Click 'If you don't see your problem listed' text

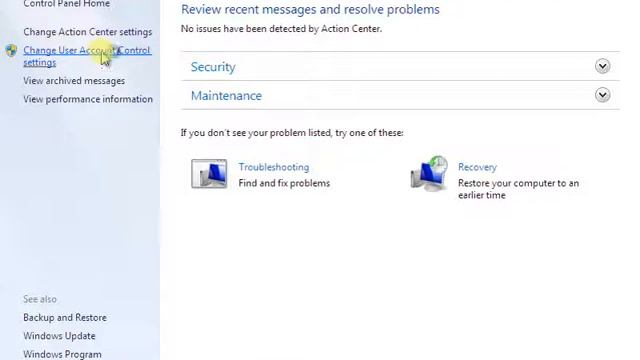pyautogui.click(x=292, y=133)
